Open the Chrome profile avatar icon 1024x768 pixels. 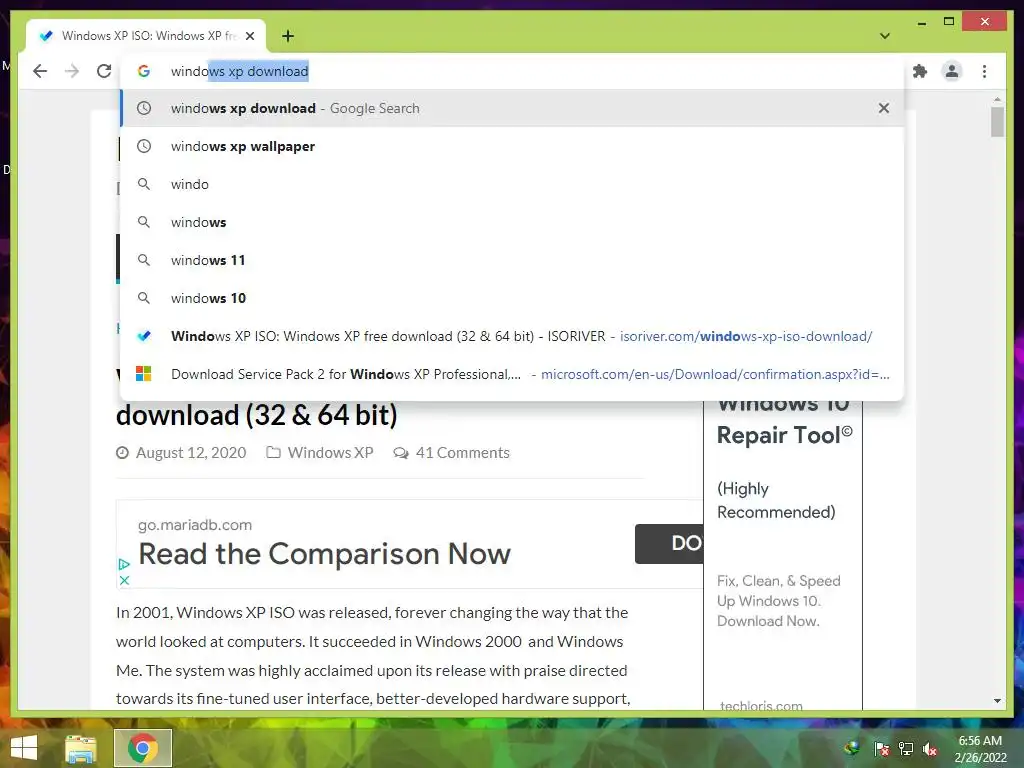tap(952, 71)
